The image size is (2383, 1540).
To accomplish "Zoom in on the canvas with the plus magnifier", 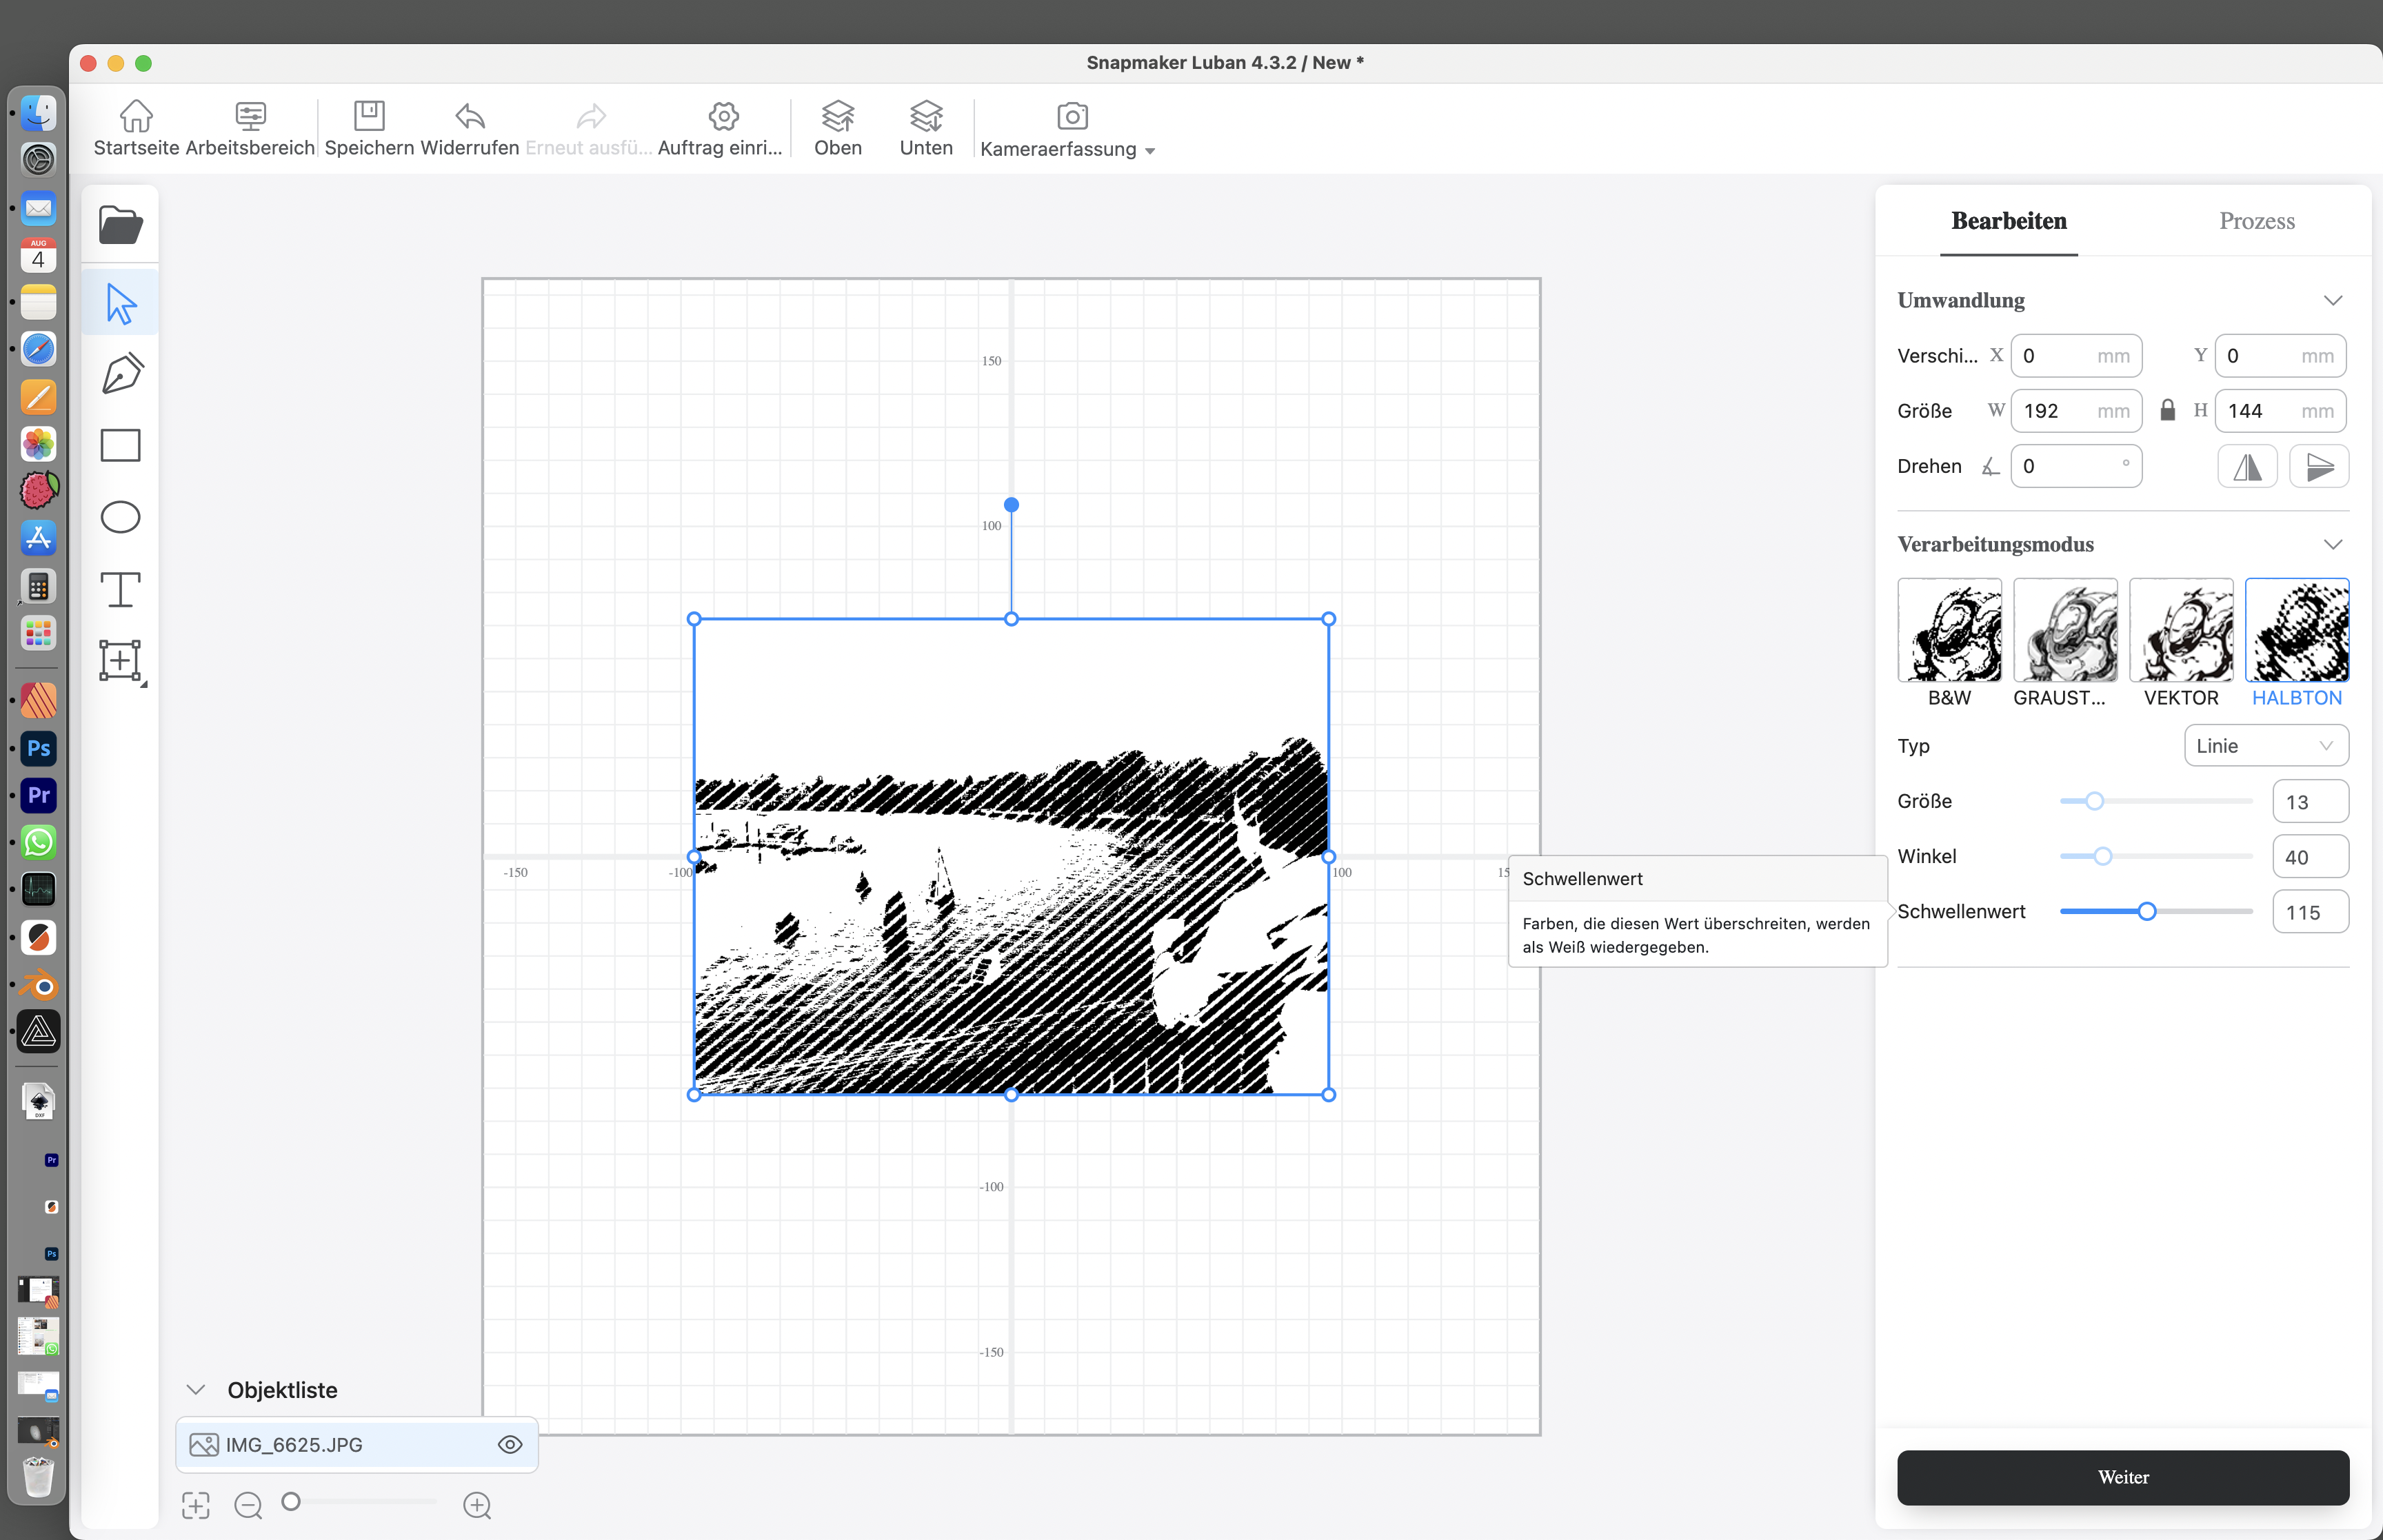I will [x=477, y=1505].
